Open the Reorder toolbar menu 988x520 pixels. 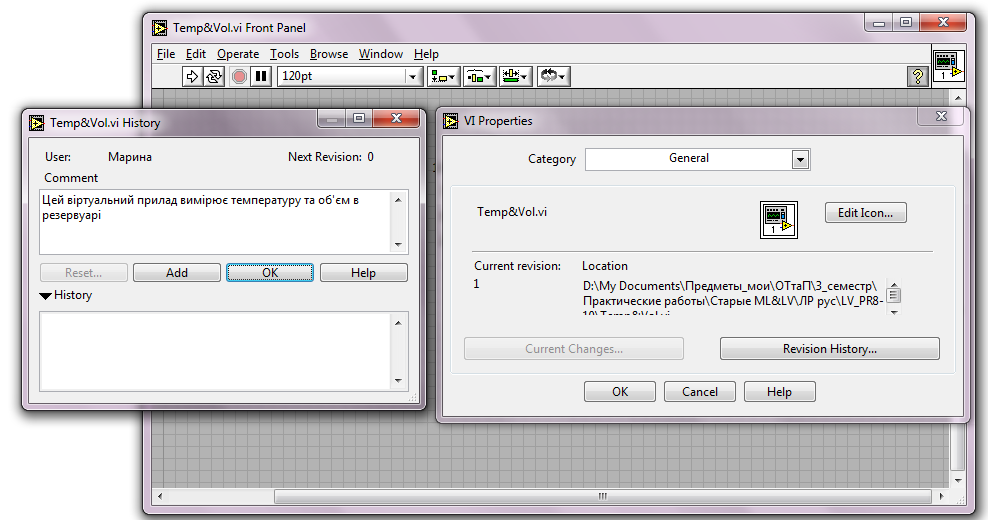tap(553, 76)
